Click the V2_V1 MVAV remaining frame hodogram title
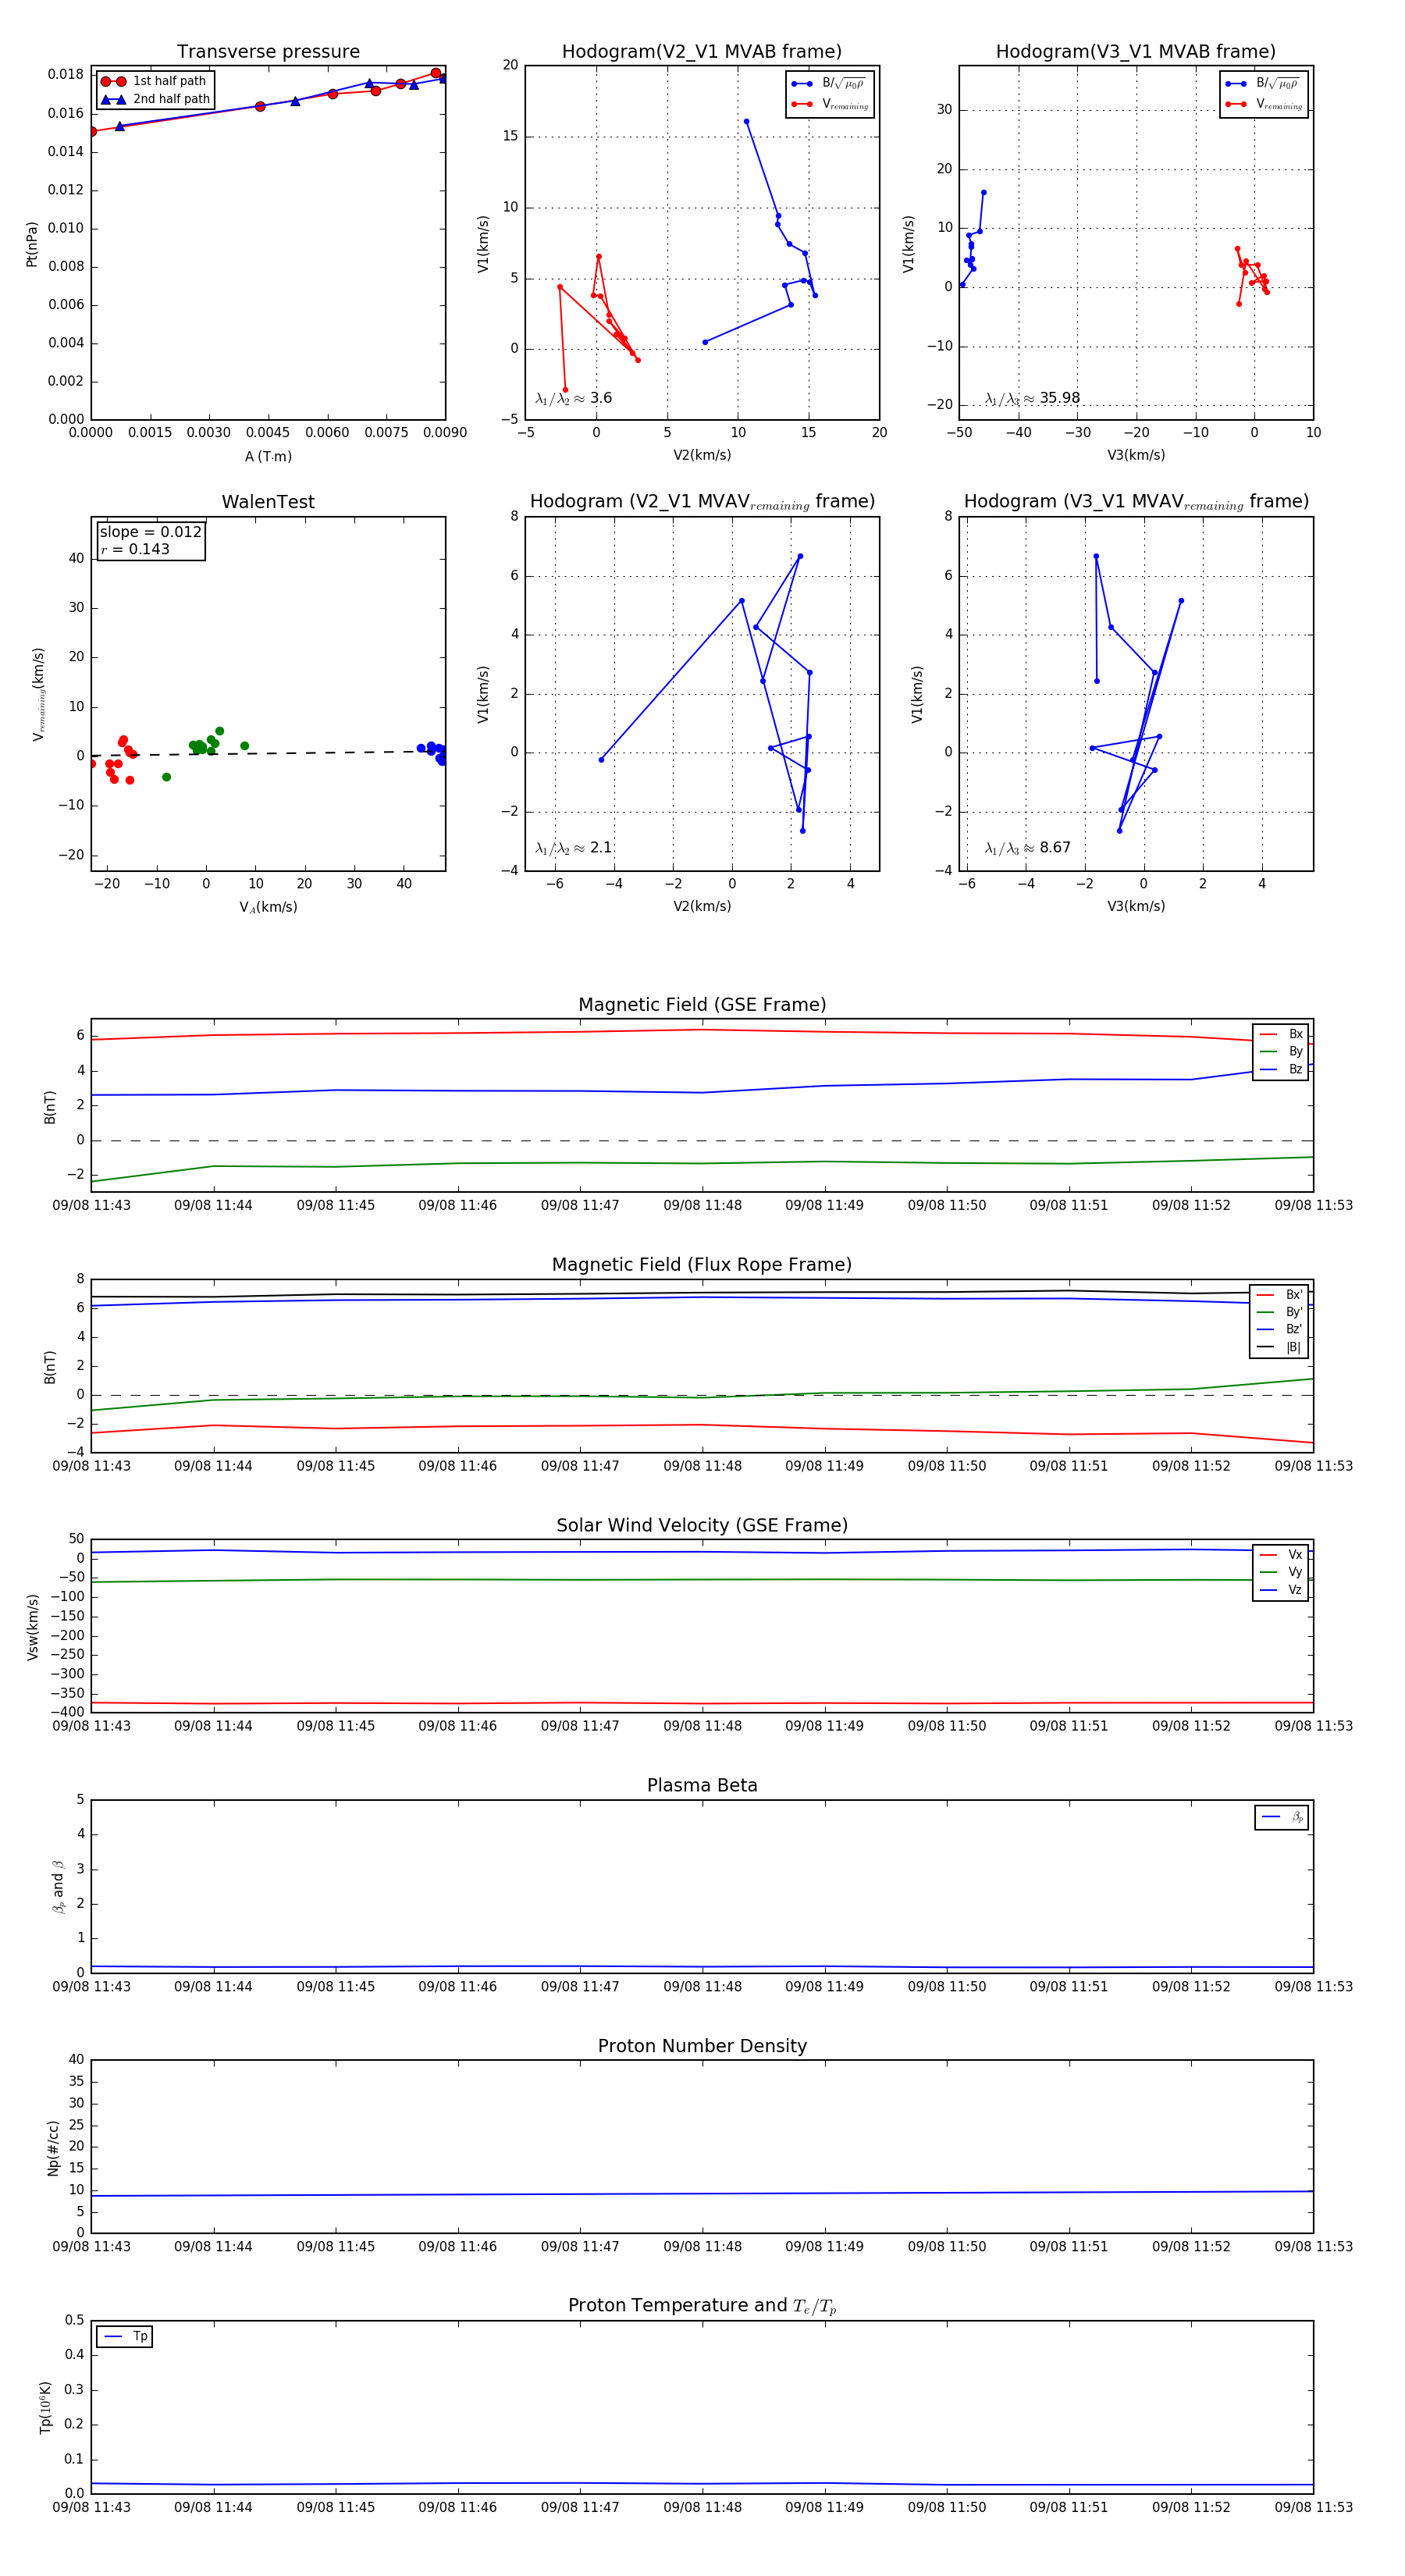 pos(702,502)
